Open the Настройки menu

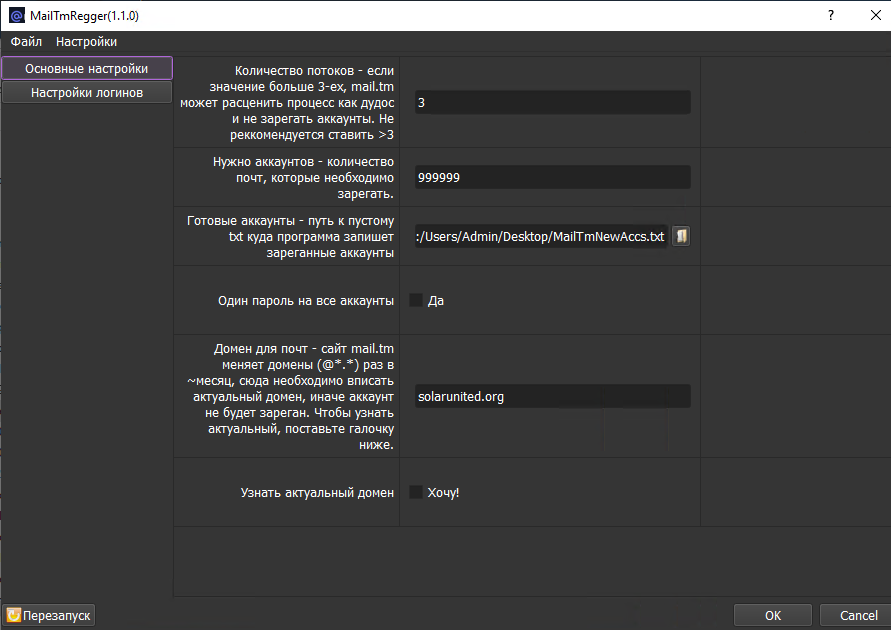[x=86, y=41]
